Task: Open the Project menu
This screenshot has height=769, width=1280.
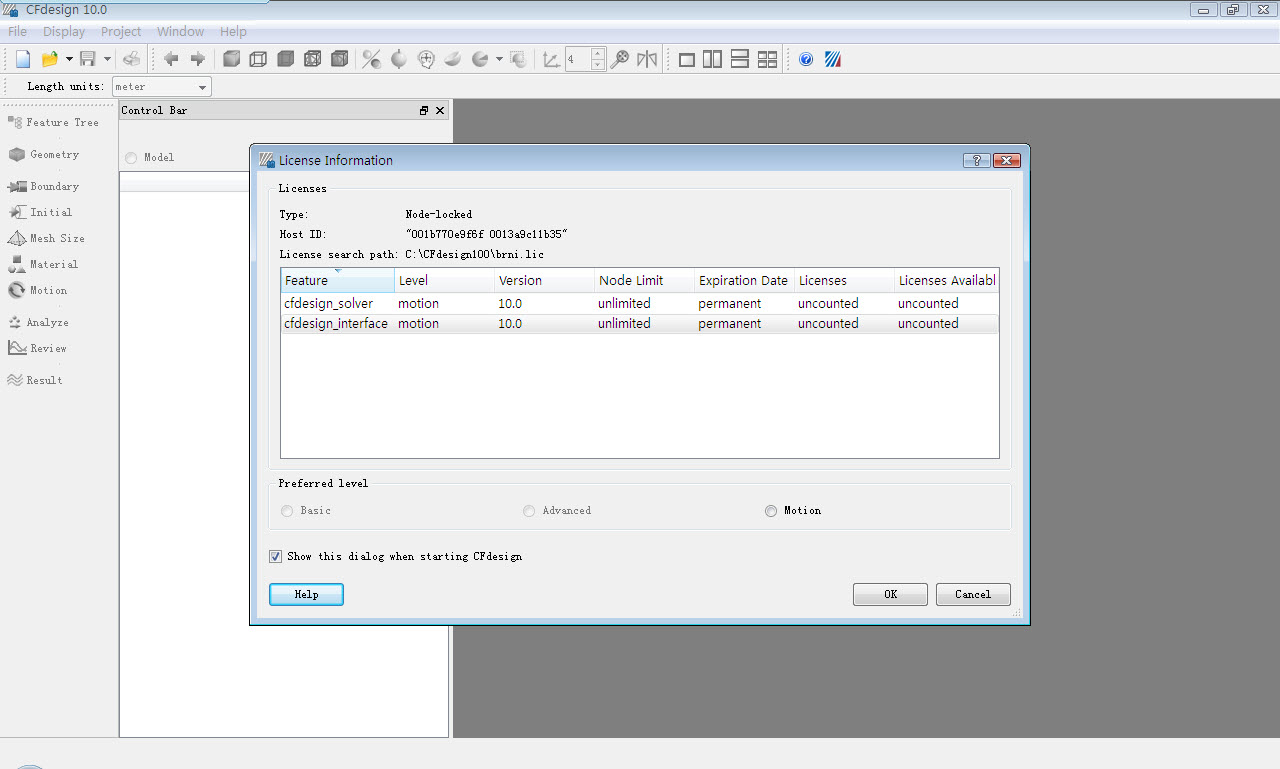Action: pyautogui.click(x=121, y=32)
